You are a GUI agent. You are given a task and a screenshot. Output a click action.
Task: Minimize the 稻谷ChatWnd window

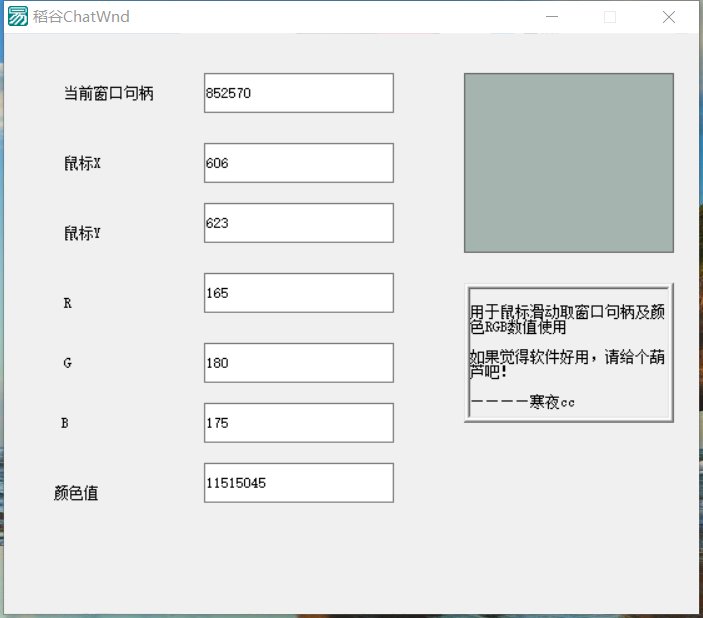[551, 17]
